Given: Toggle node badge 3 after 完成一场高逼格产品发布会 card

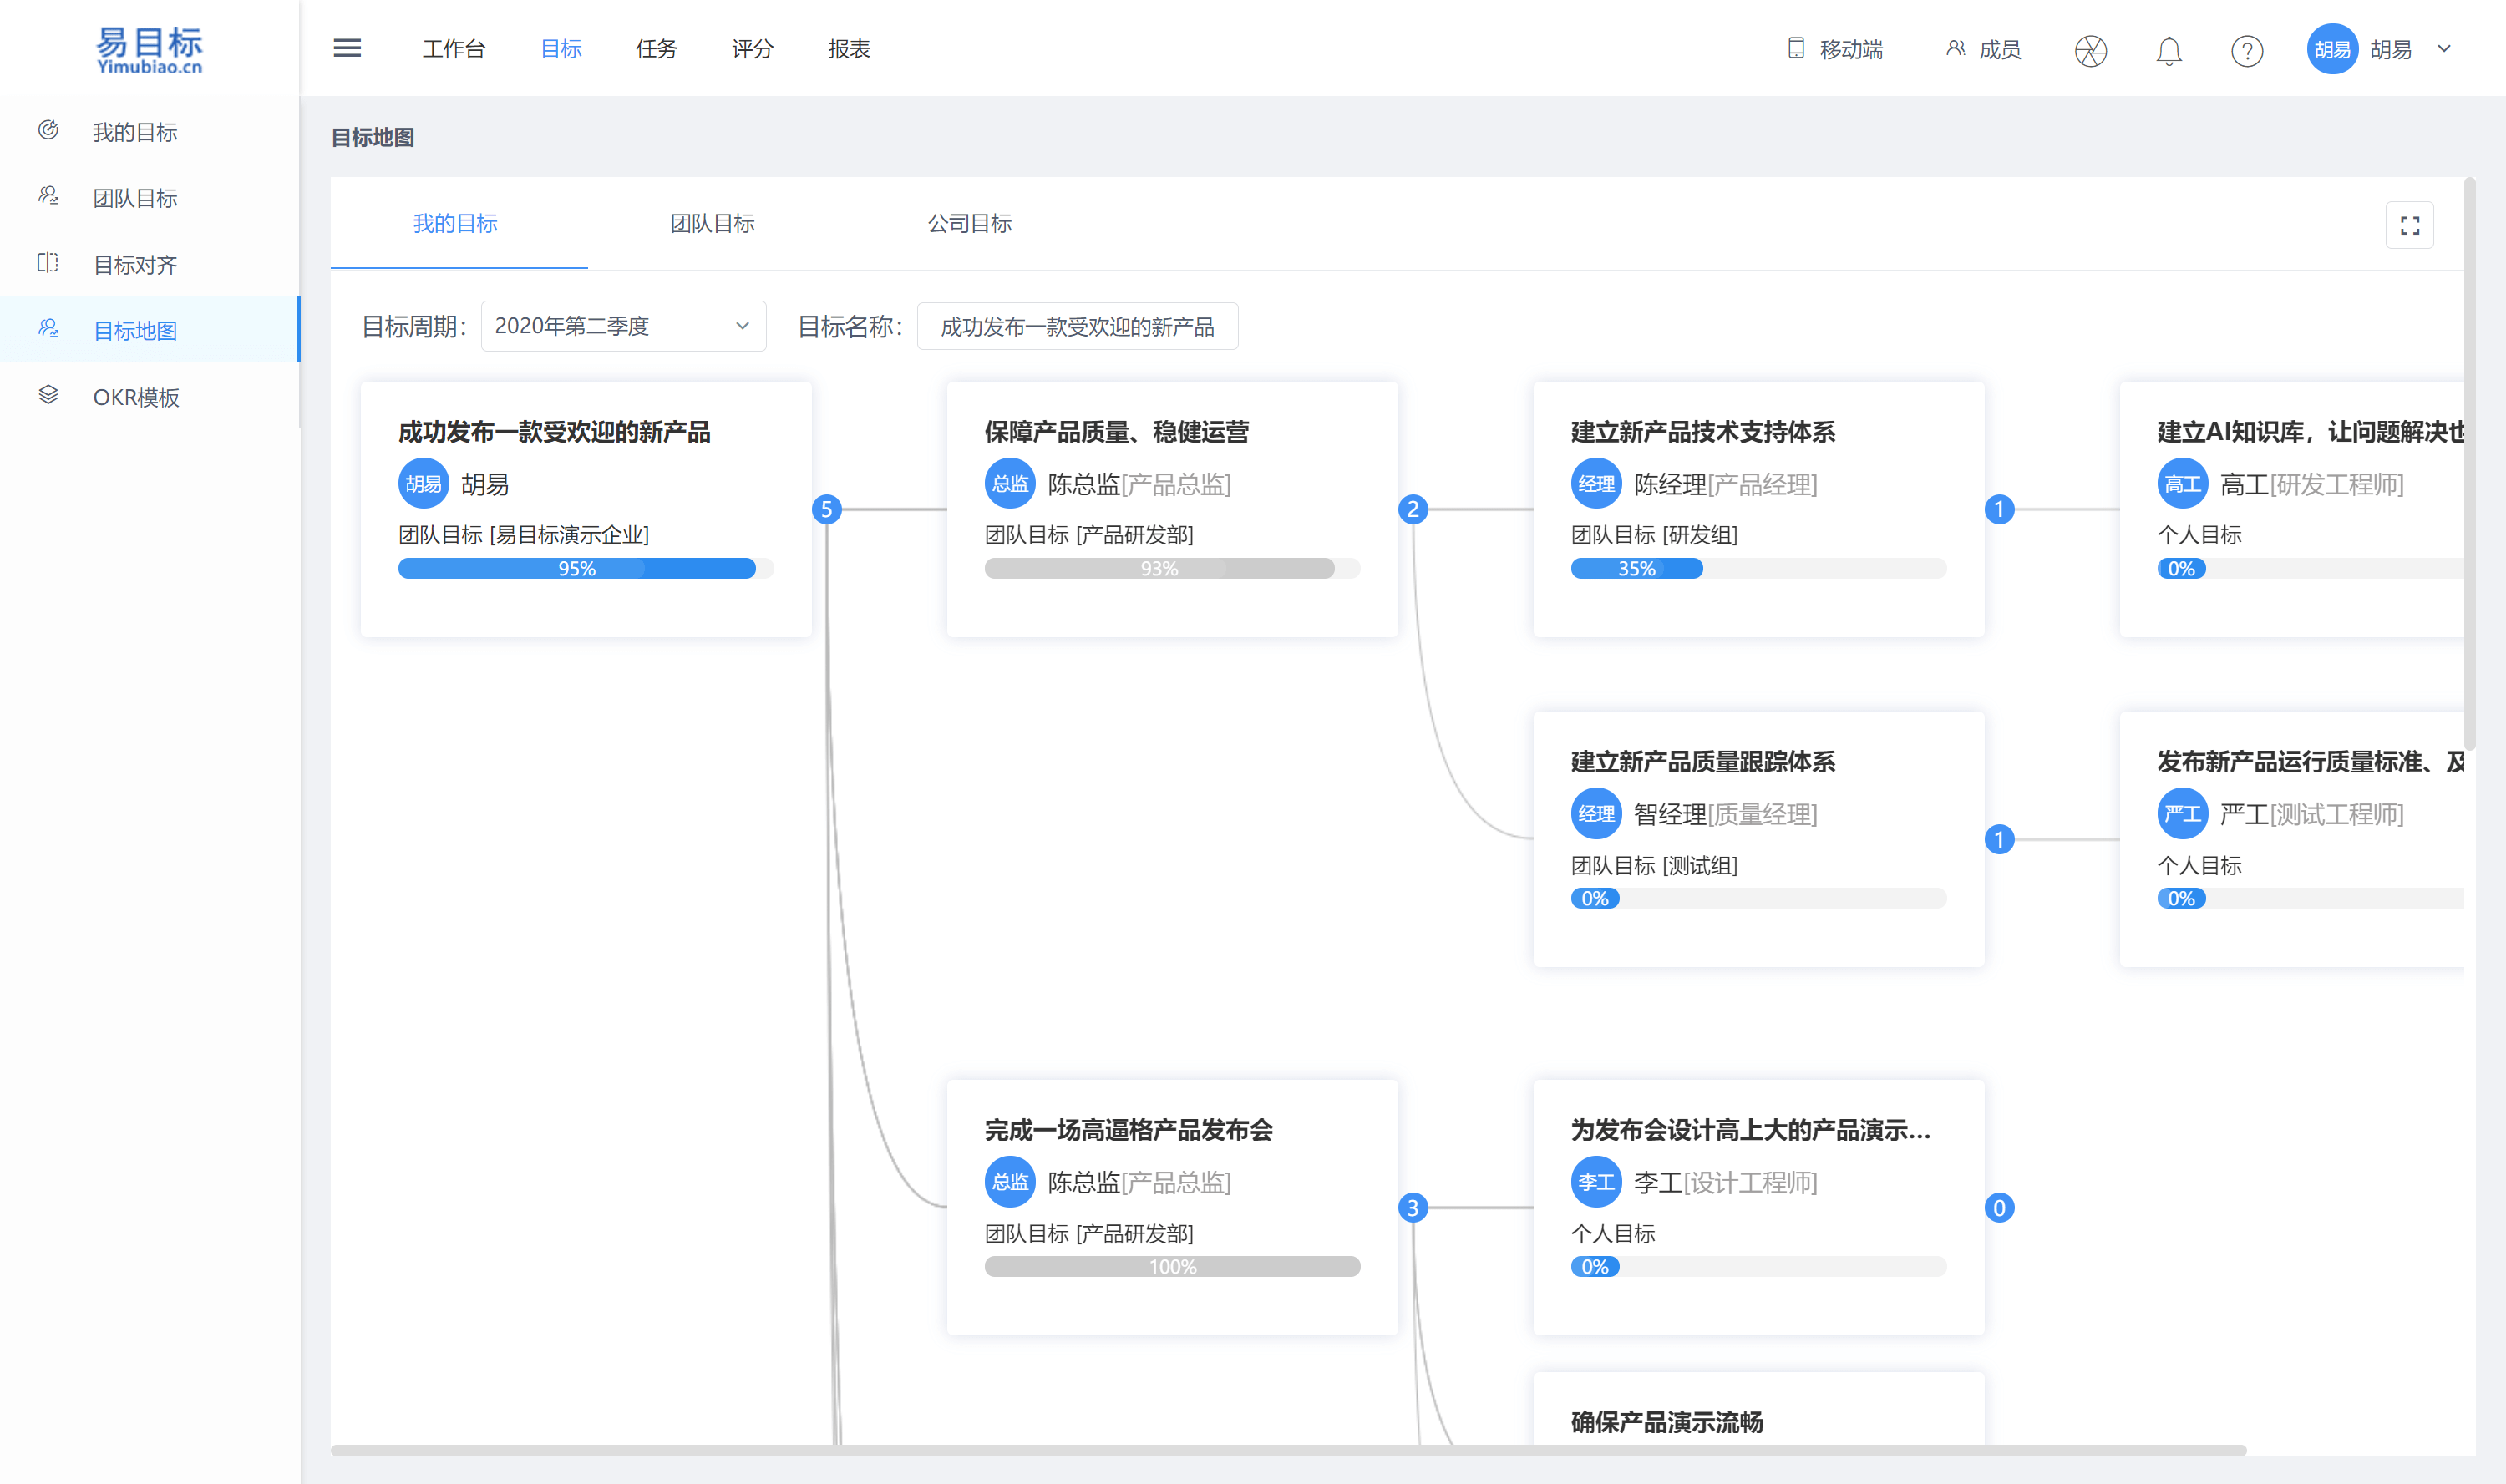Looking at the screenshot, I should pyautogui.click(x=1413, y=1207).
